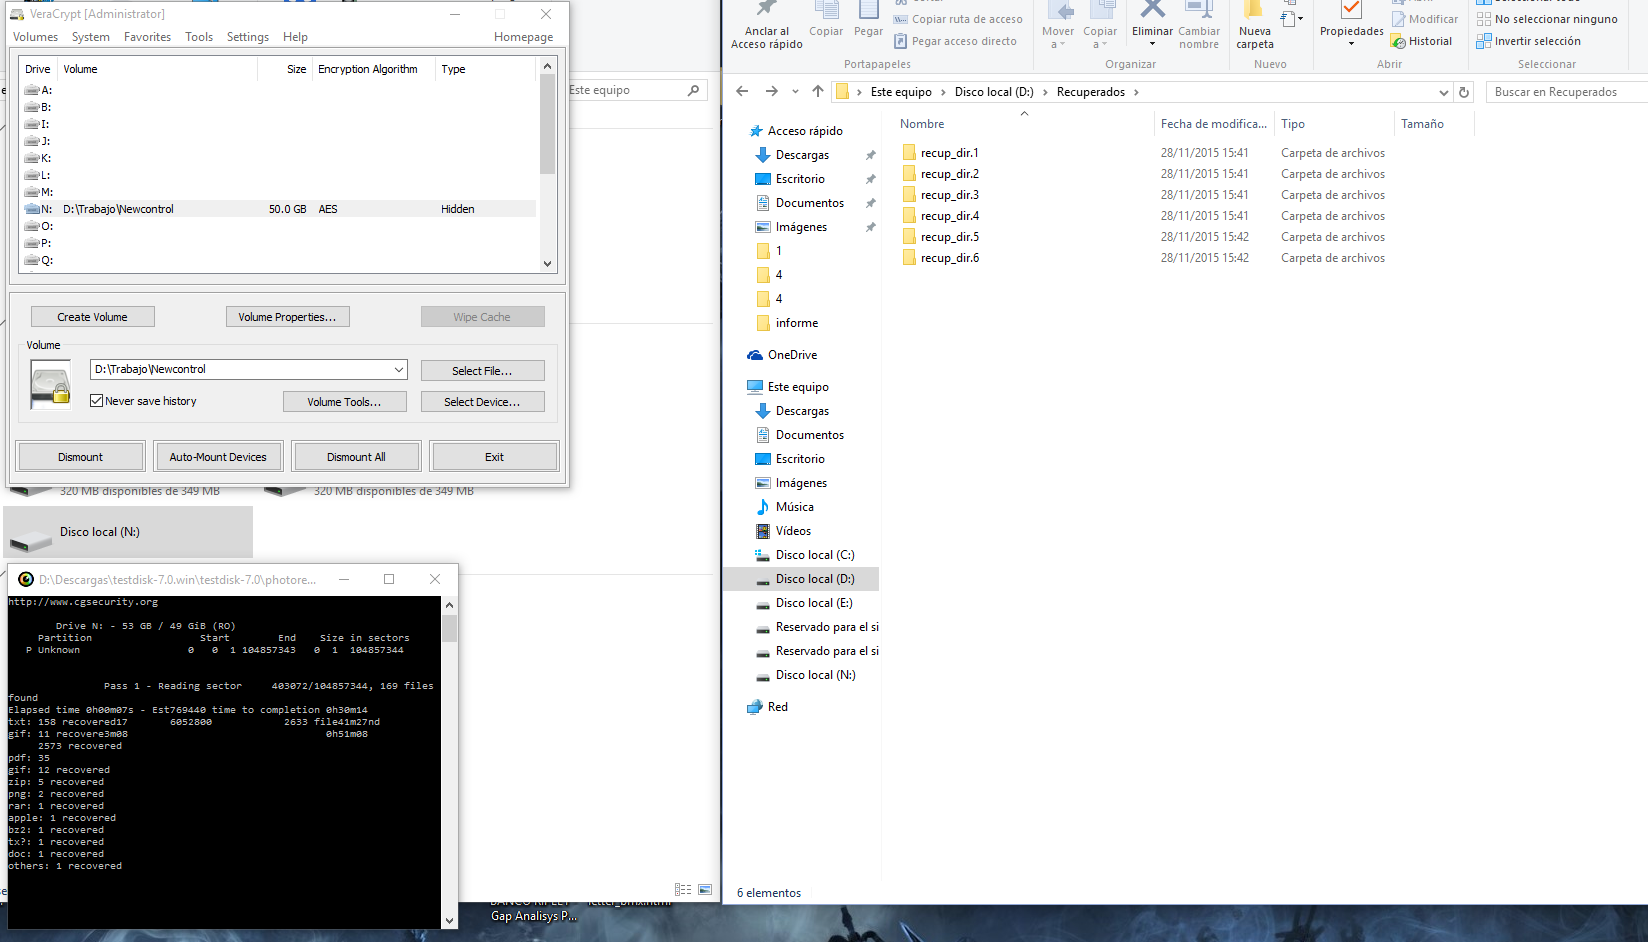The height and width of the screenshot is (942, 1648).
Task: Open Disco local (E:) in navigation pane
Action: pos(805,603)
